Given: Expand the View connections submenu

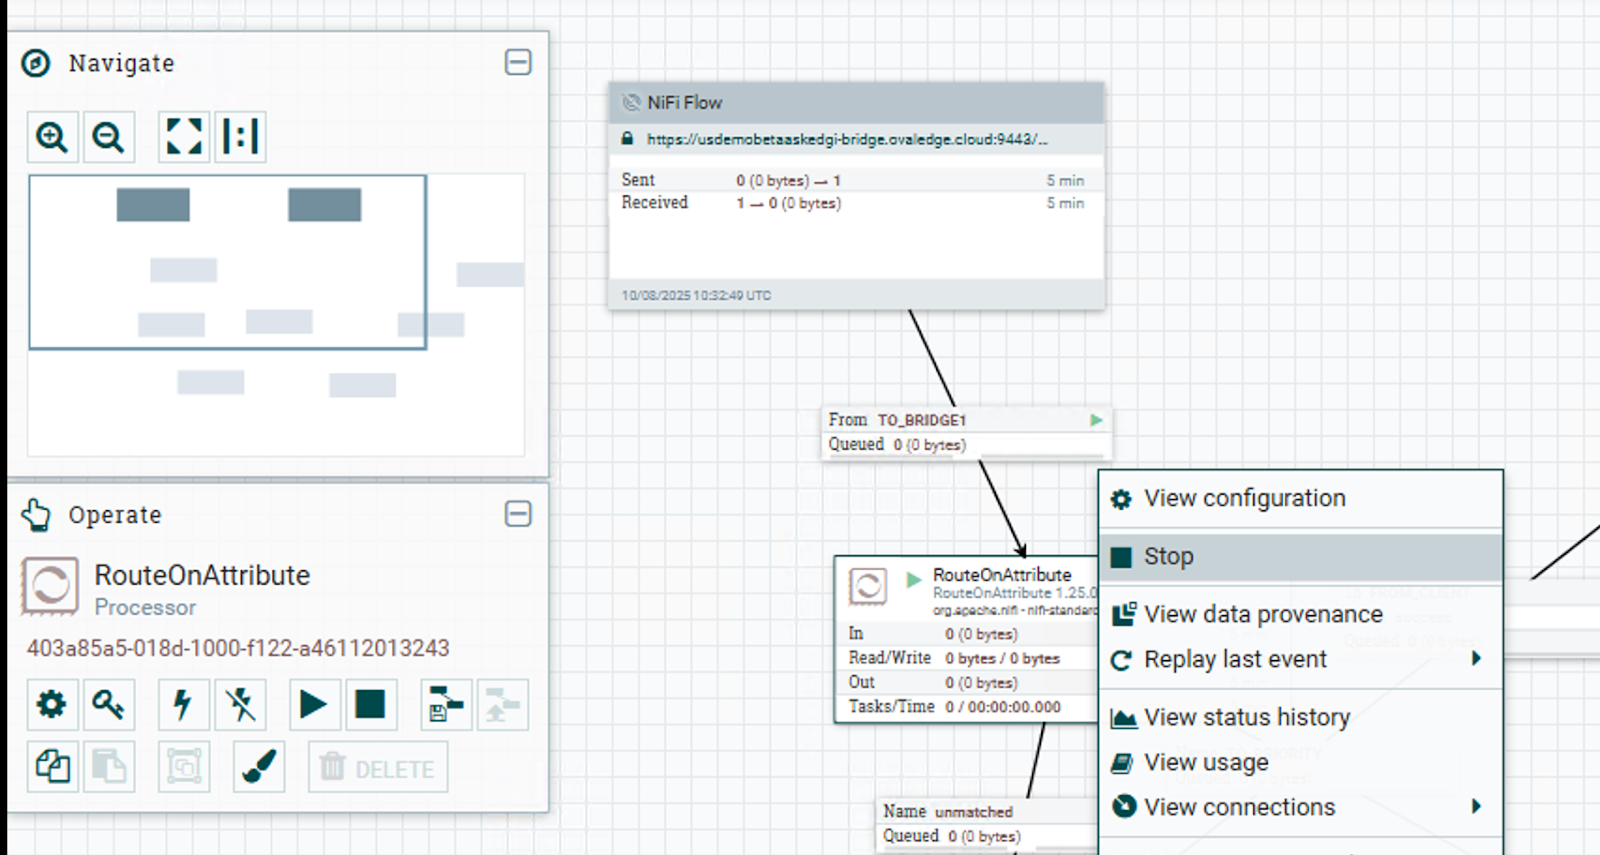Looking at the screenshot, I should coord(1476,807).
